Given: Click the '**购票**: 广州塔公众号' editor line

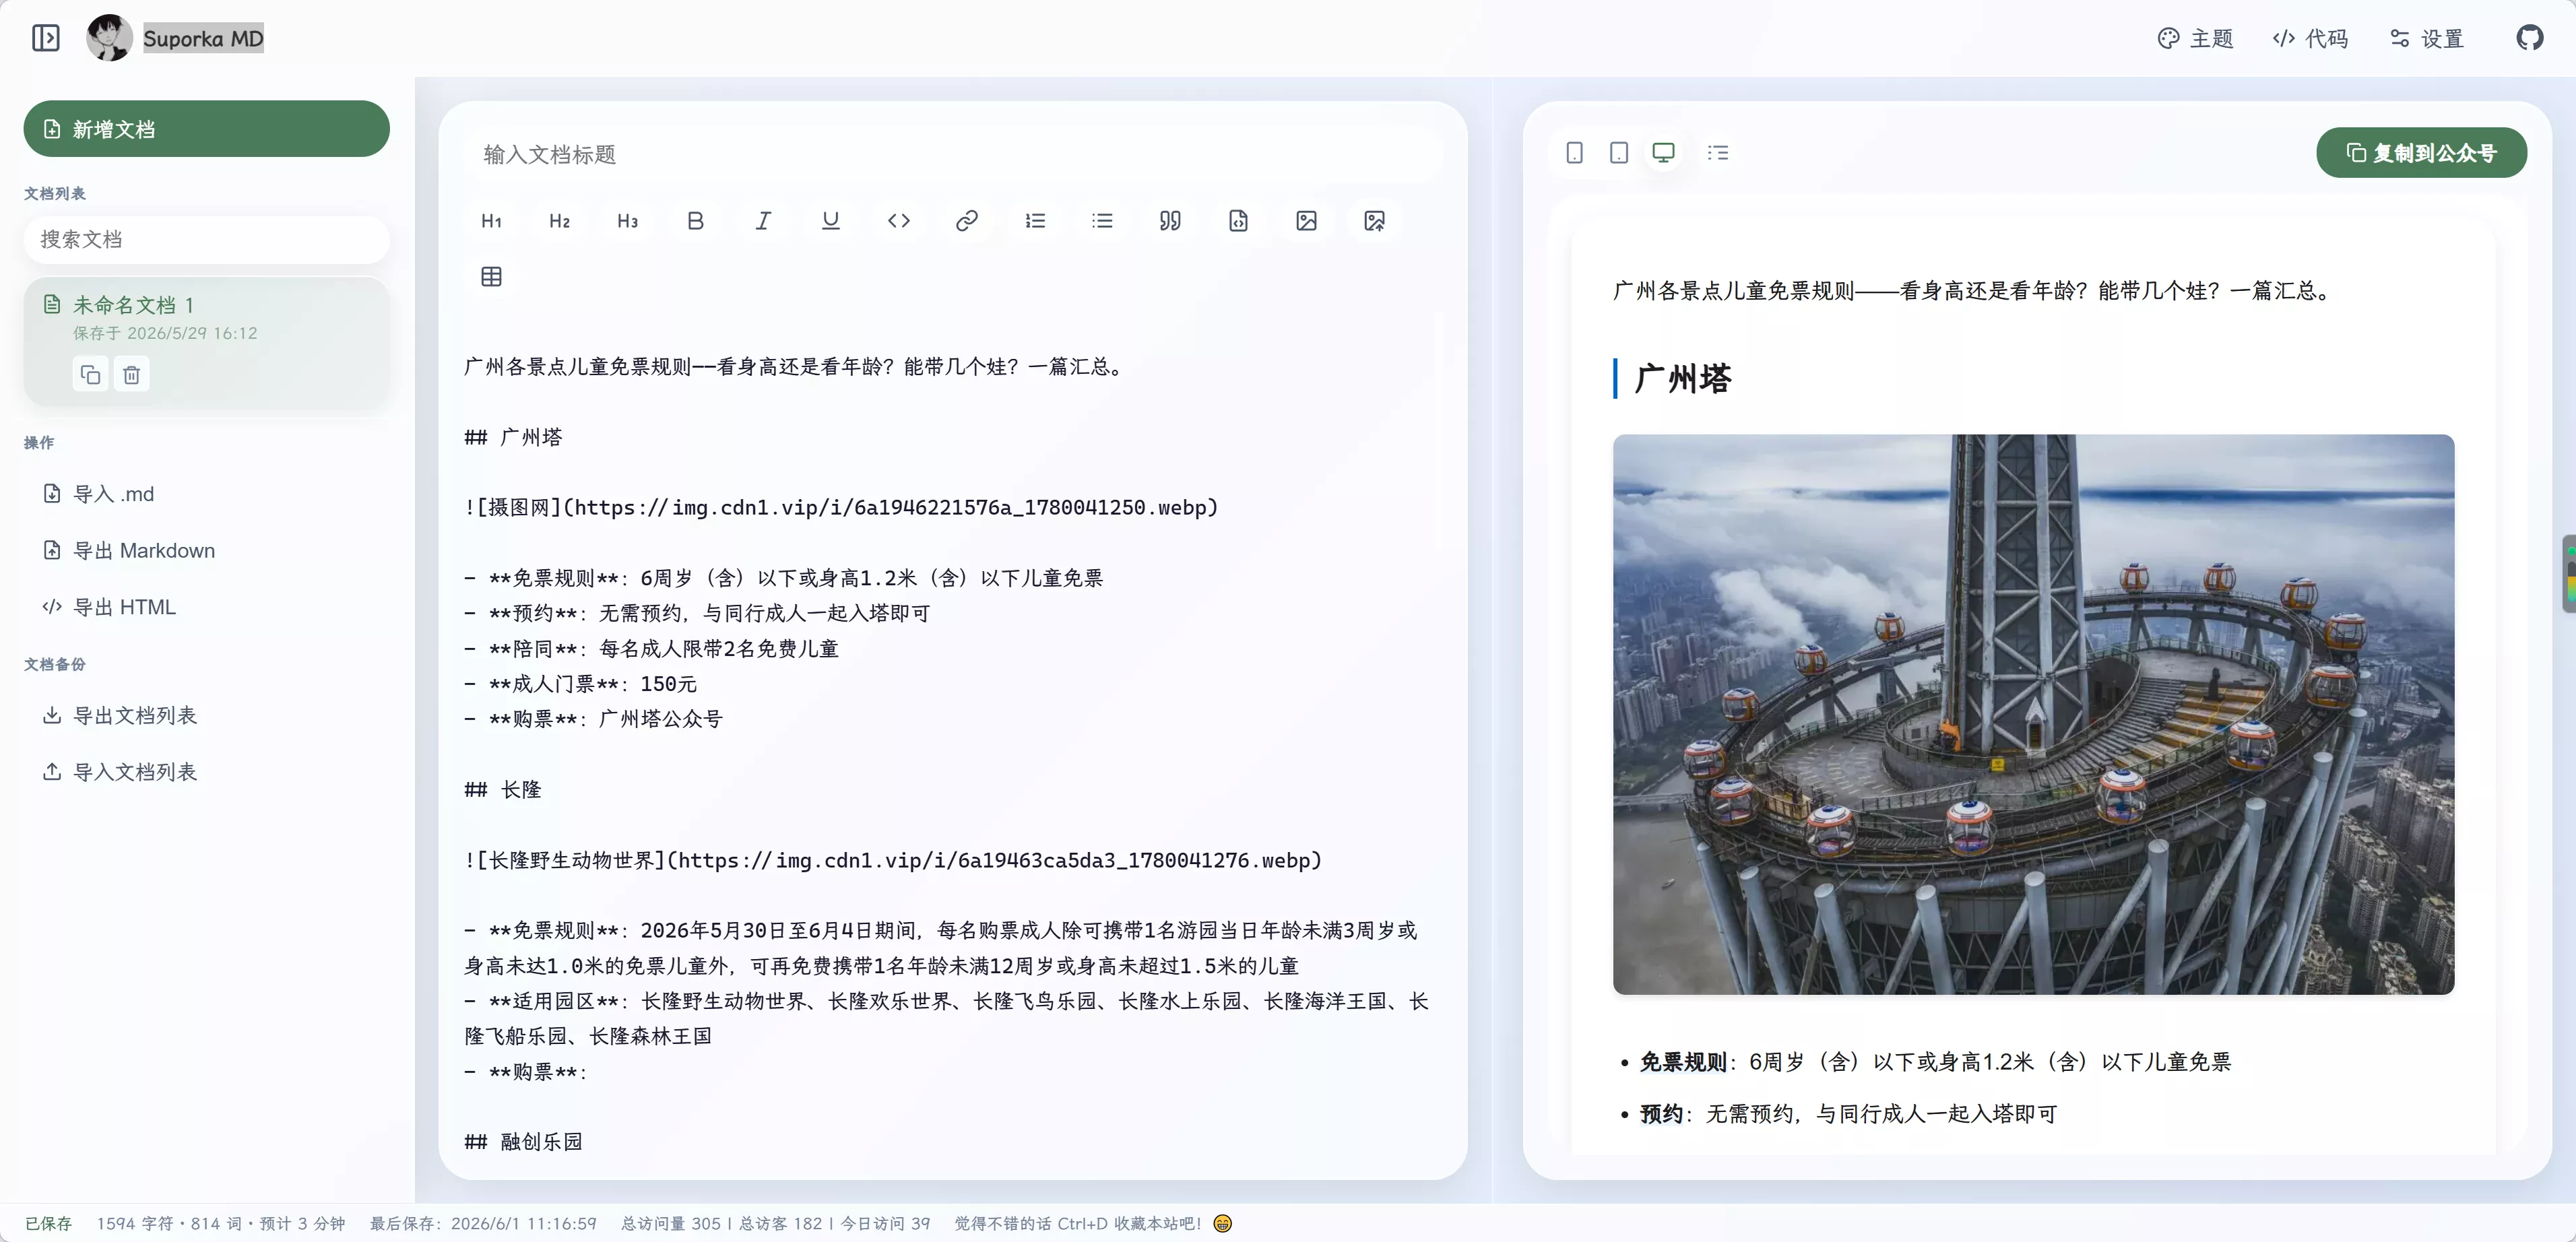Looking at the screenshot, I should (x=593, y=719).
